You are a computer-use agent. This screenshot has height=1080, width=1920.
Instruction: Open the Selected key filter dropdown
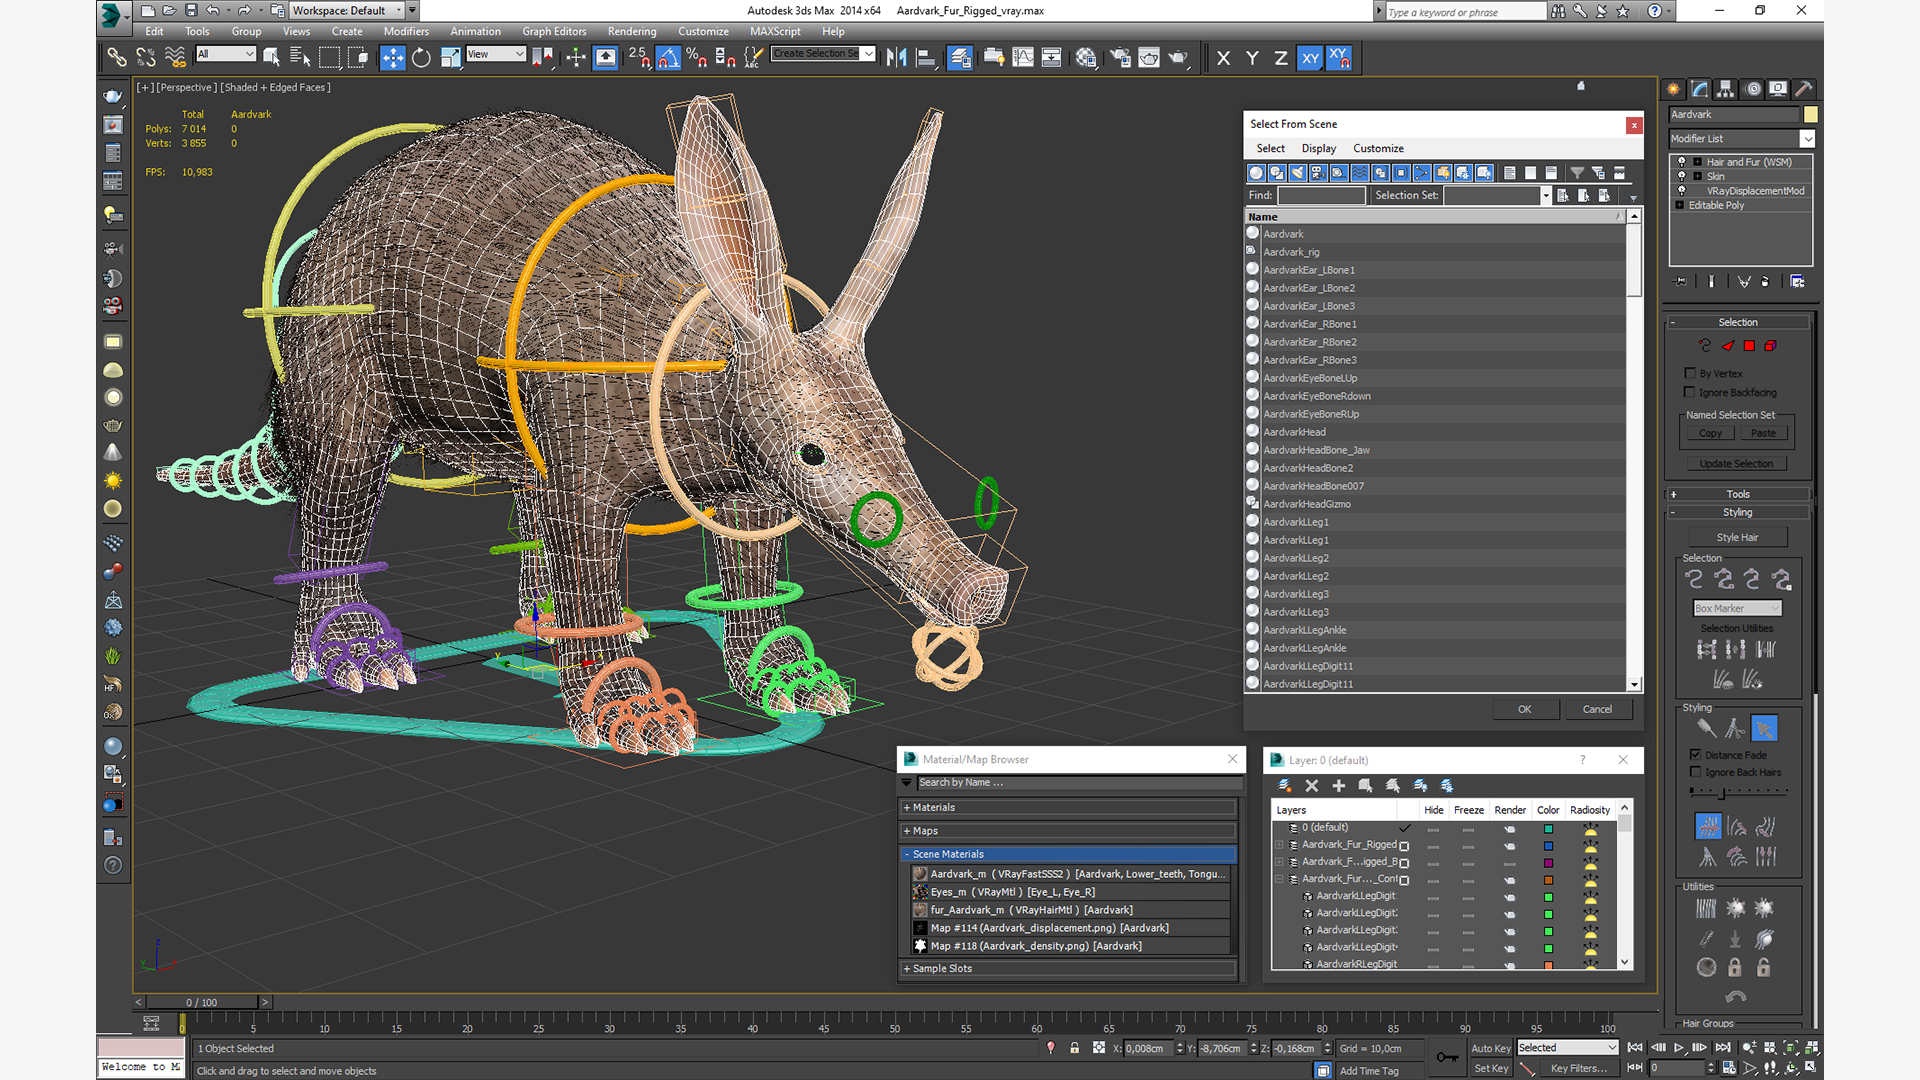[x=1567, y=1047]
